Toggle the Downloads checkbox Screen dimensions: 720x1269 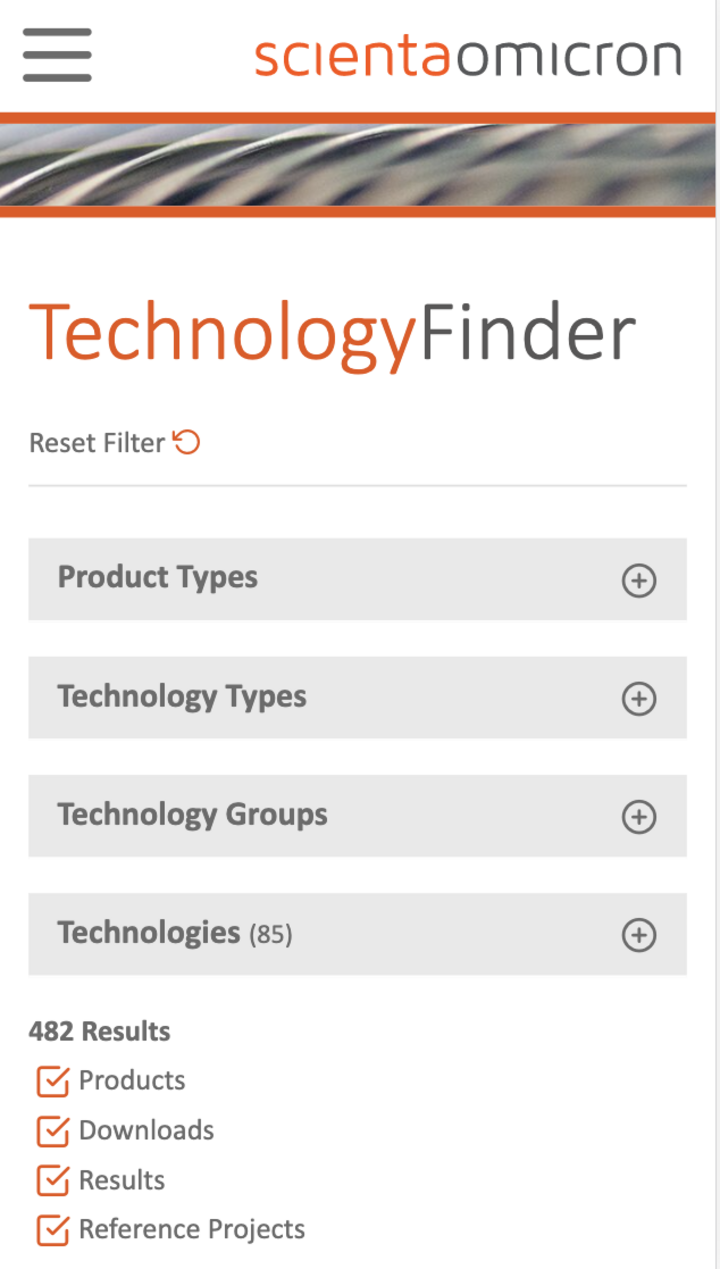(x=52, y=1131)
